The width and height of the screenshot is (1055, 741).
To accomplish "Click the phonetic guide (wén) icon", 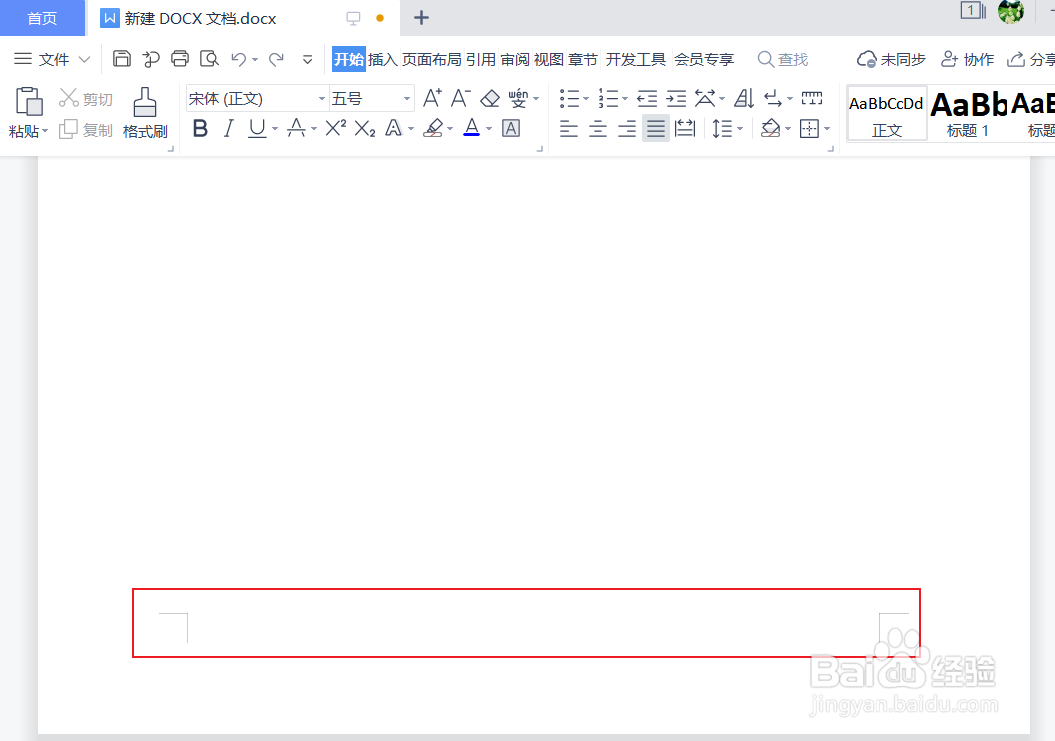I will [517, 98].
